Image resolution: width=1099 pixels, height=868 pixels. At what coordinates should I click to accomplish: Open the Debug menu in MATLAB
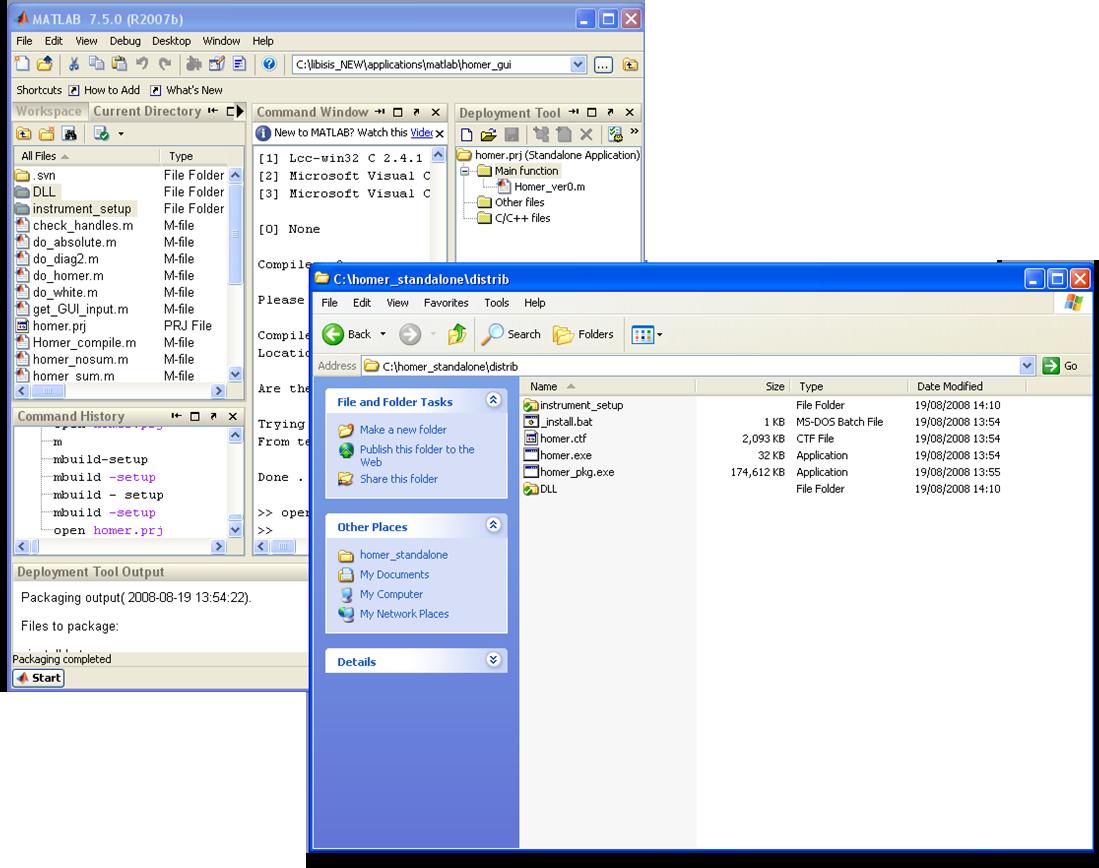point(125,41)
